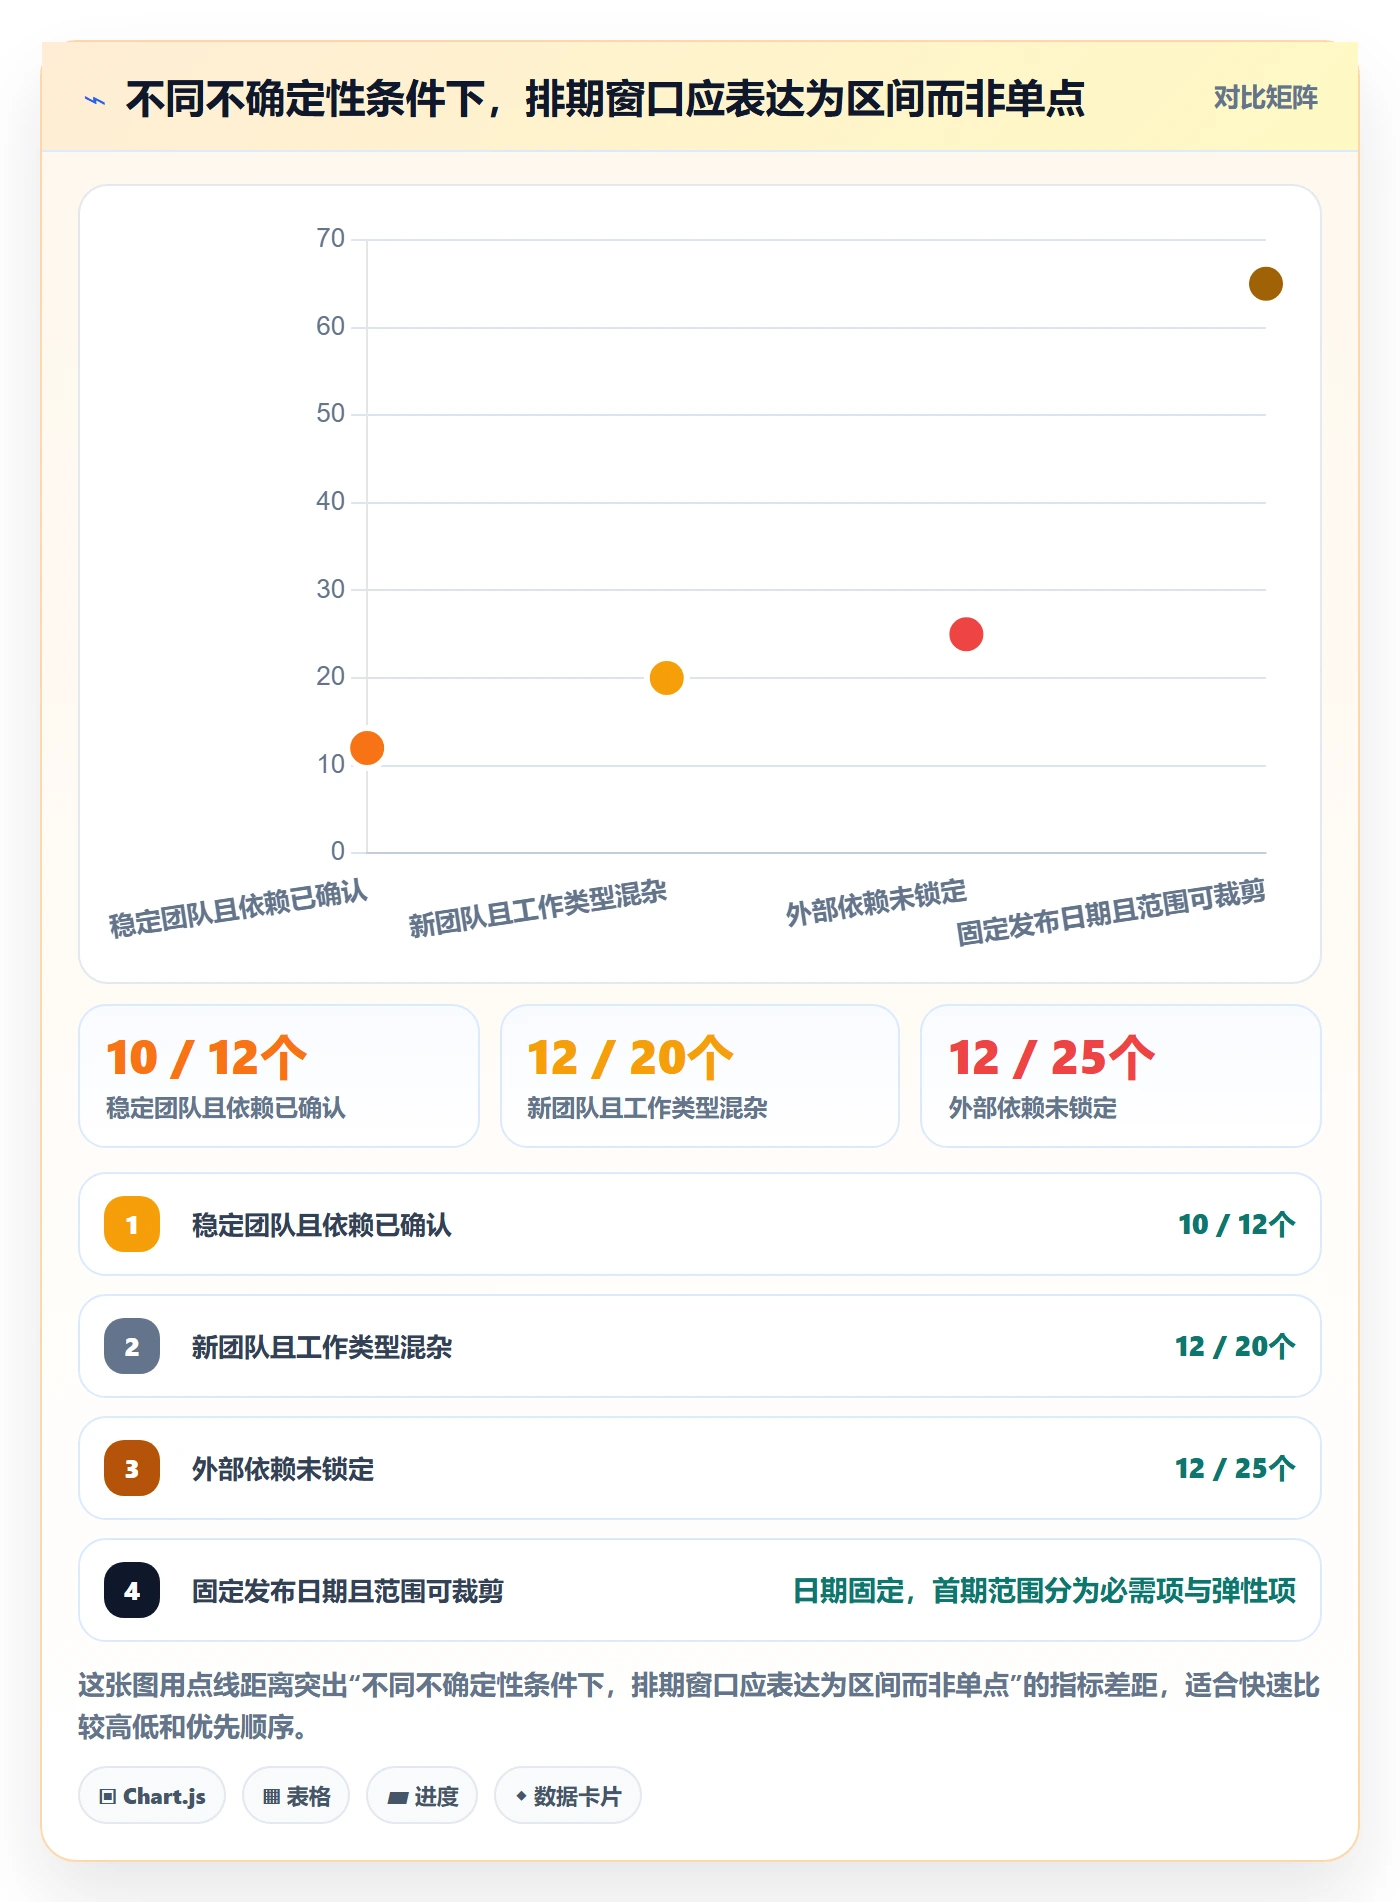The width and height of the screenshot is (1400, 1902).
Task: Select the yellow data point at 20
Action: point(666,678)
